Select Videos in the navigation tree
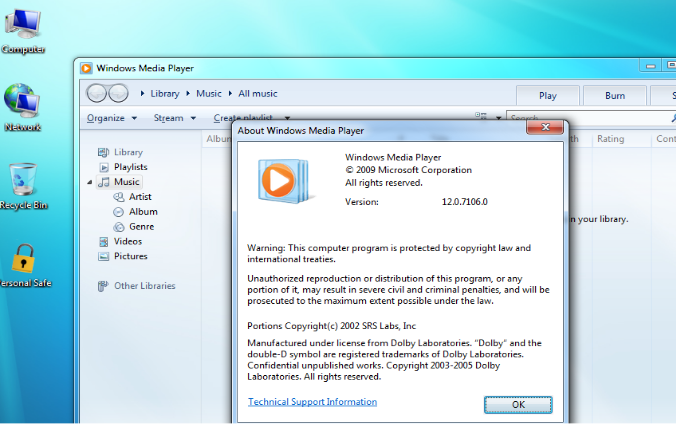Viewport: 676px width, 429px height. [128, 241]
